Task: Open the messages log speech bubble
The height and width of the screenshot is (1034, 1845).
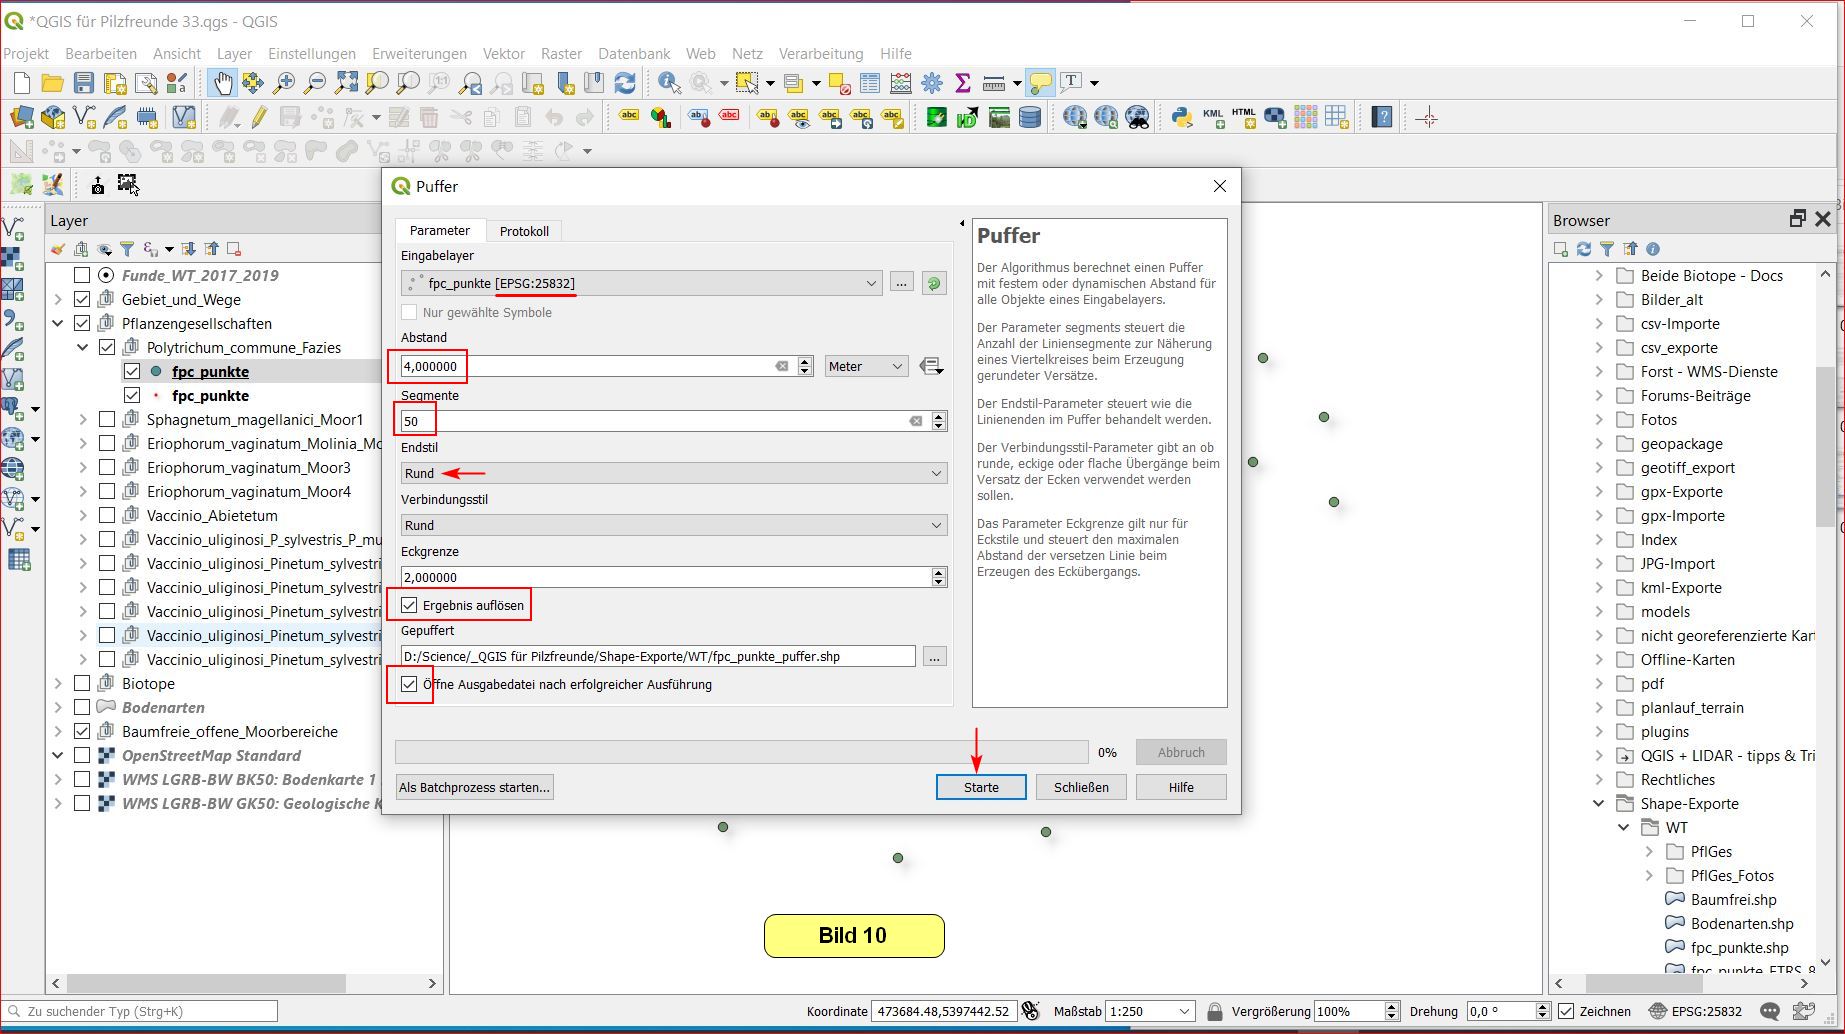Action: click(1769, 1011)
